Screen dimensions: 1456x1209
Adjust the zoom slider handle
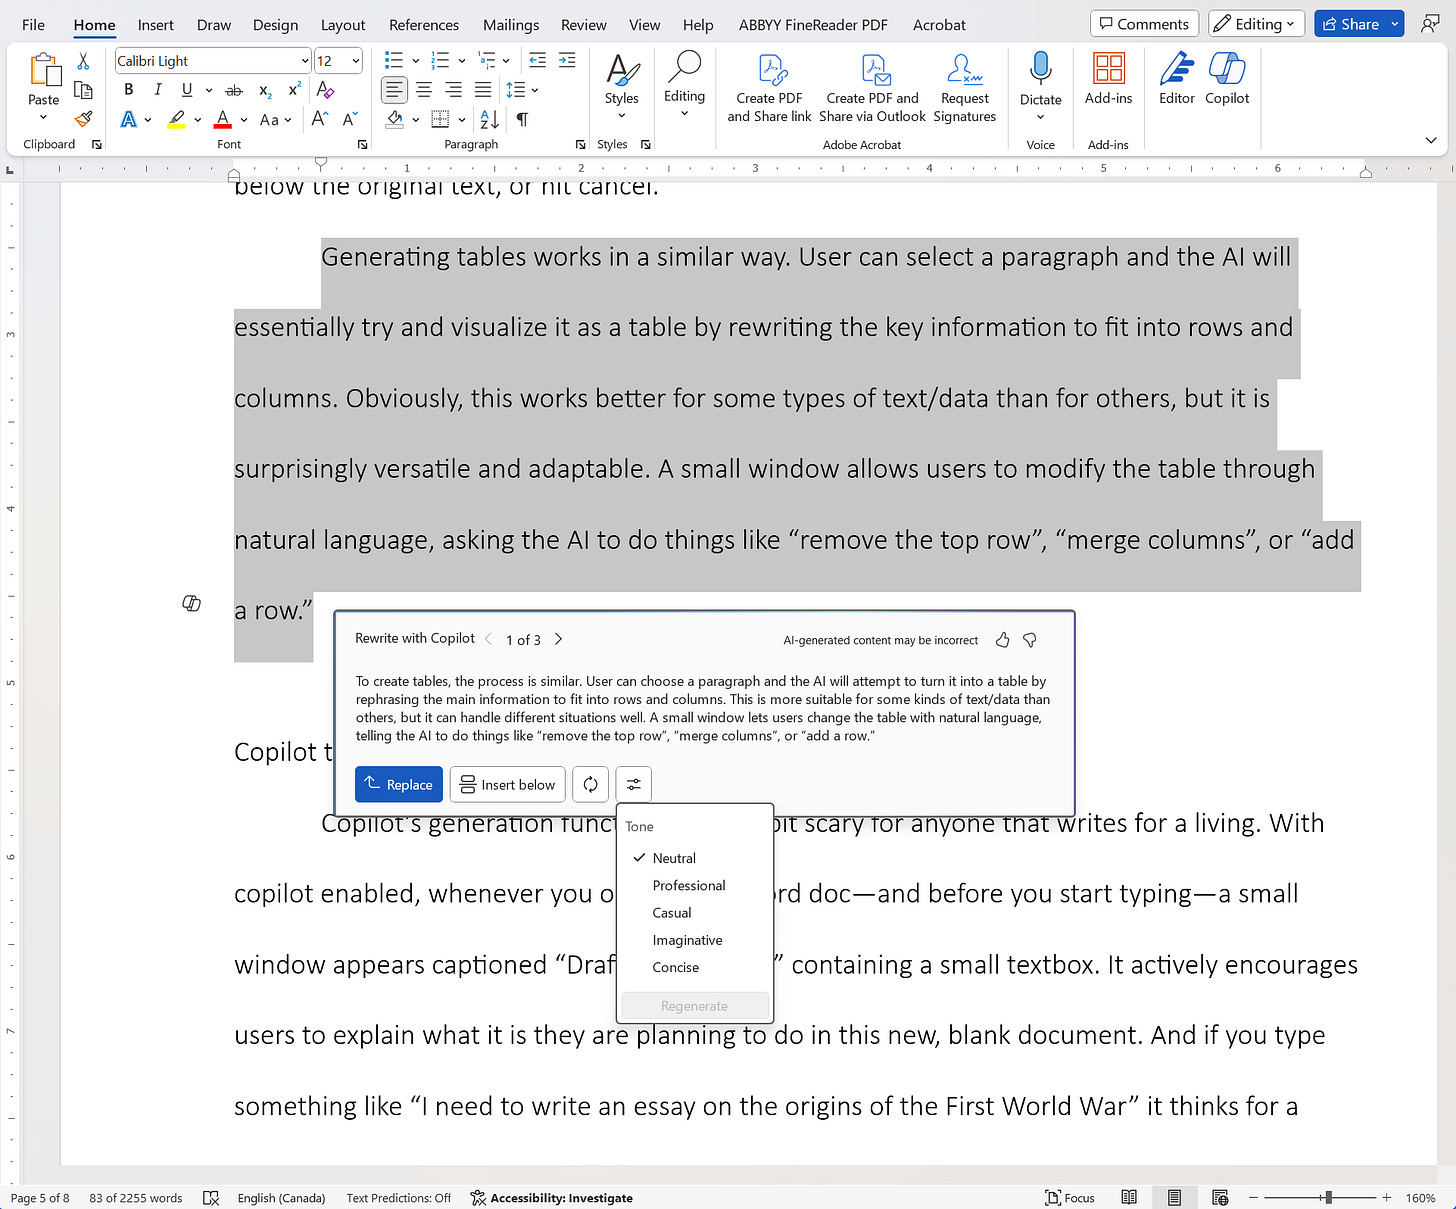(1328, 1197)
